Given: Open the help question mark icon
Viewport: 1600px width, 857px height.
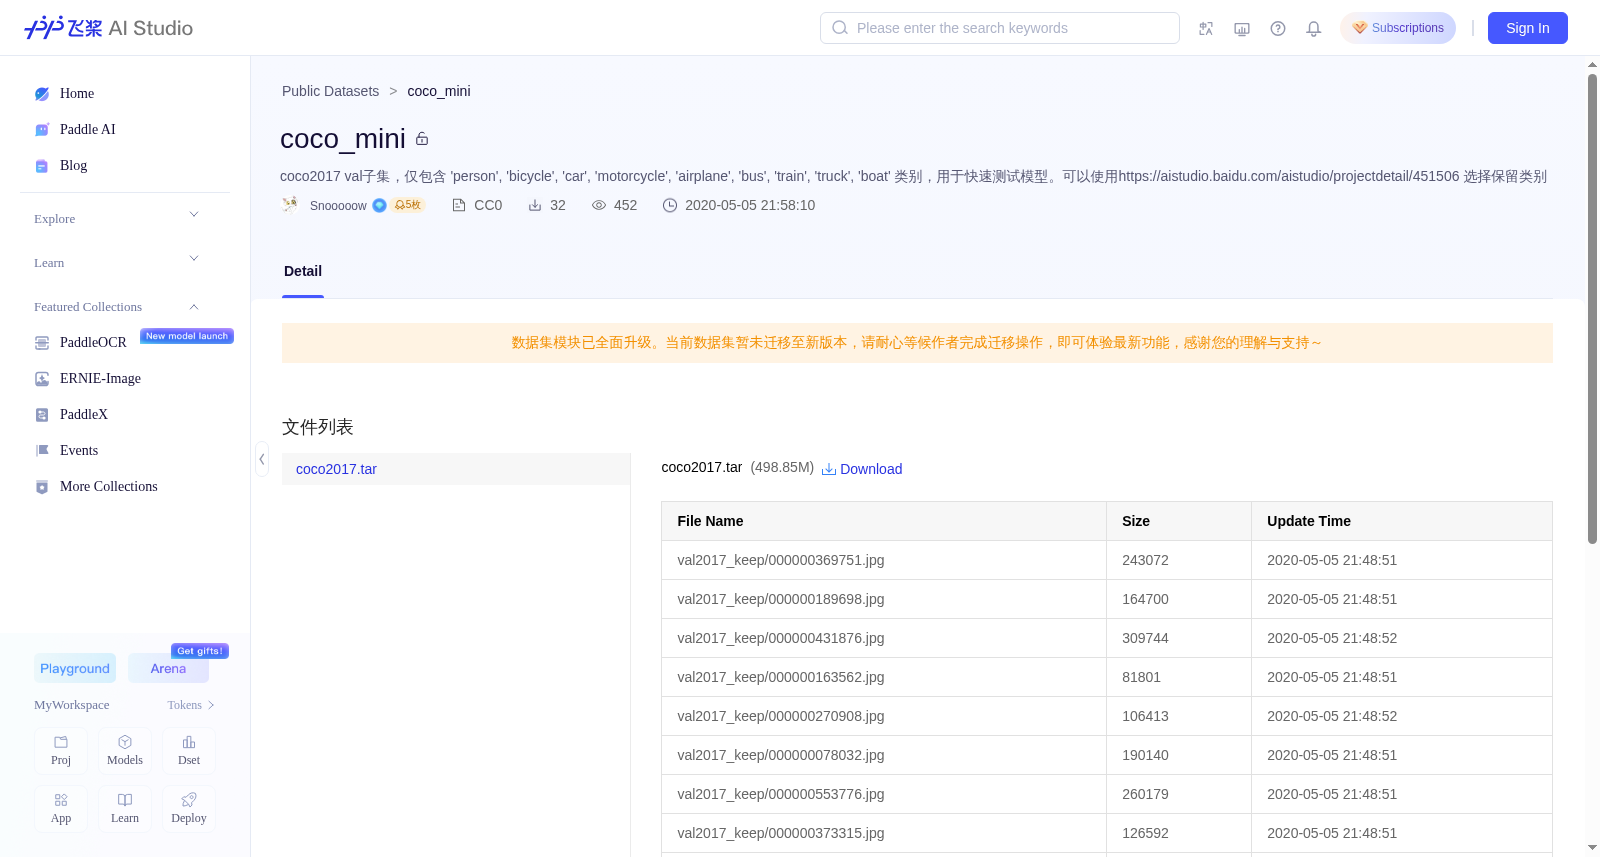Looking at the screenshot, I should tap(1278, 29).
